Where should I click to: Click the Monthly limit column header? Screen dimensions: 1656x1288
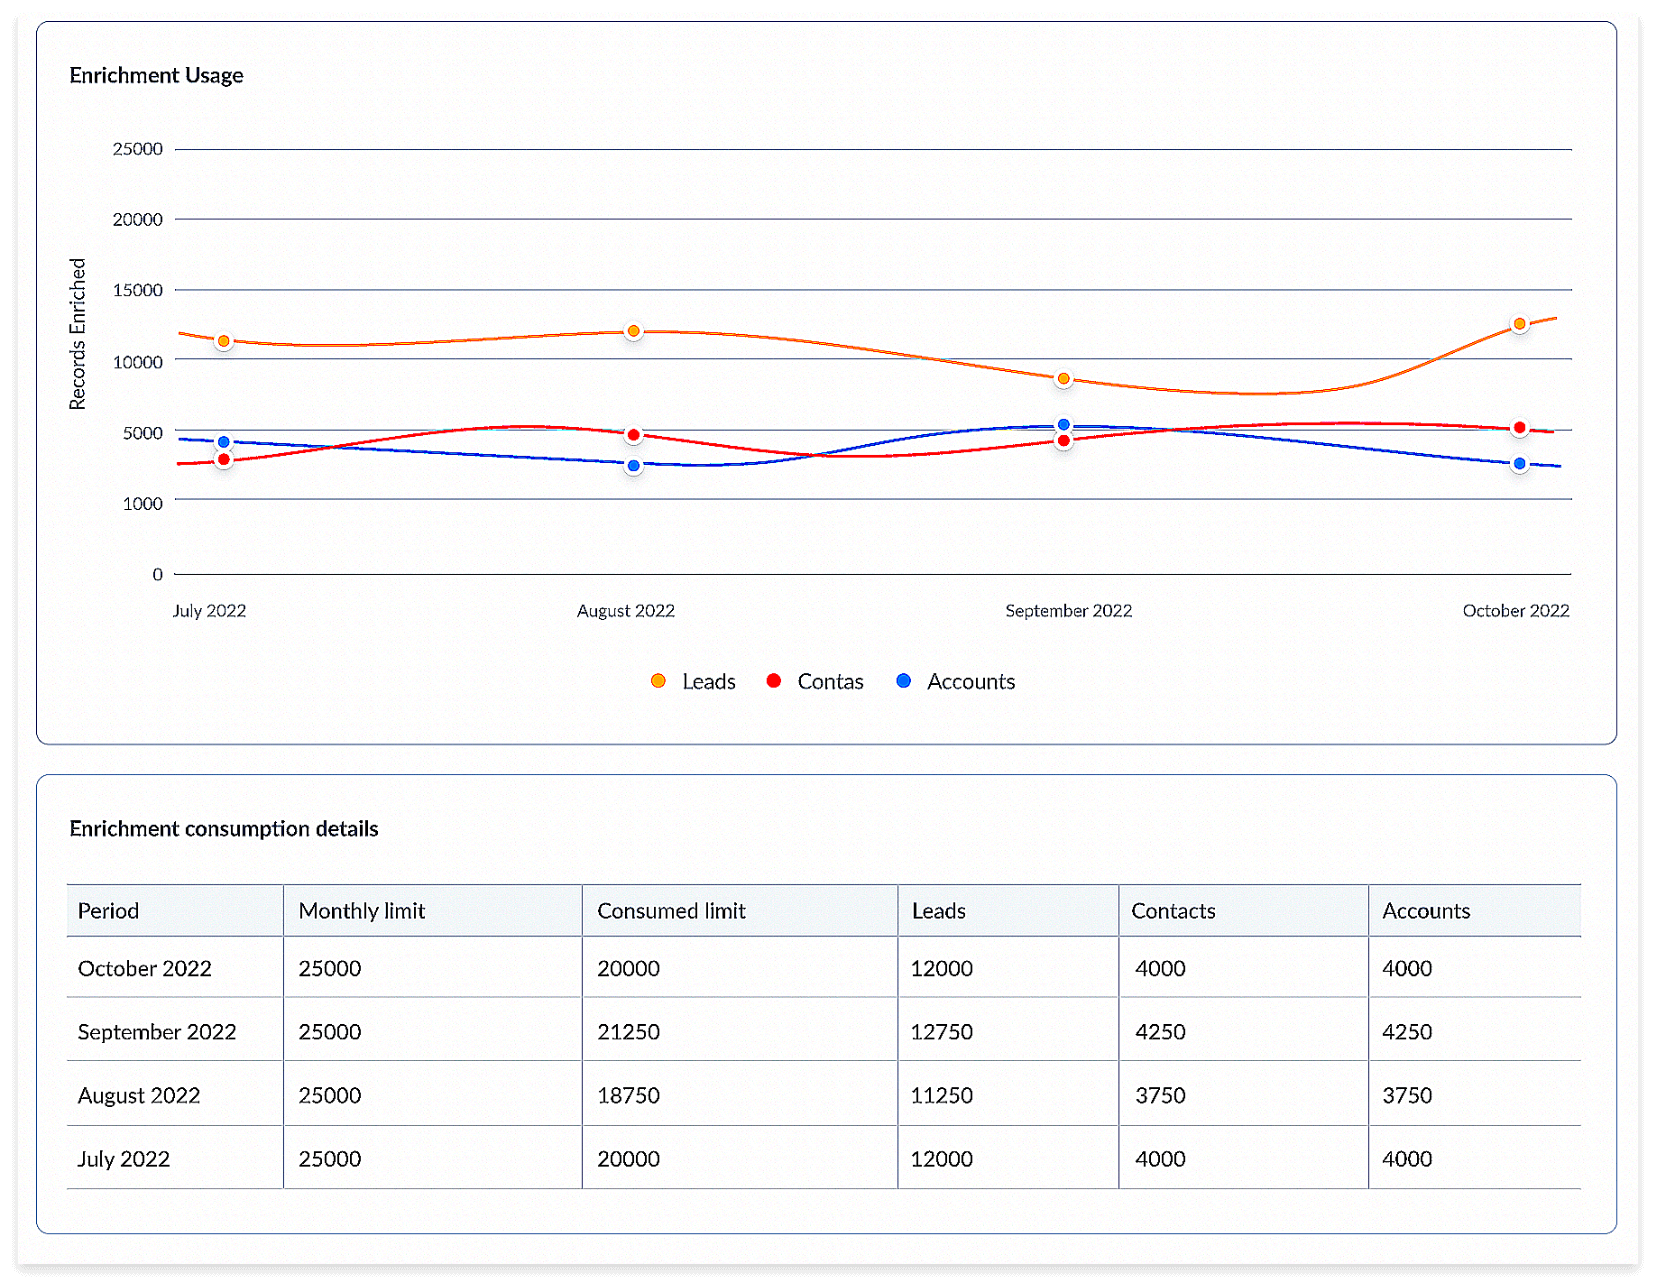click(433, 911)
